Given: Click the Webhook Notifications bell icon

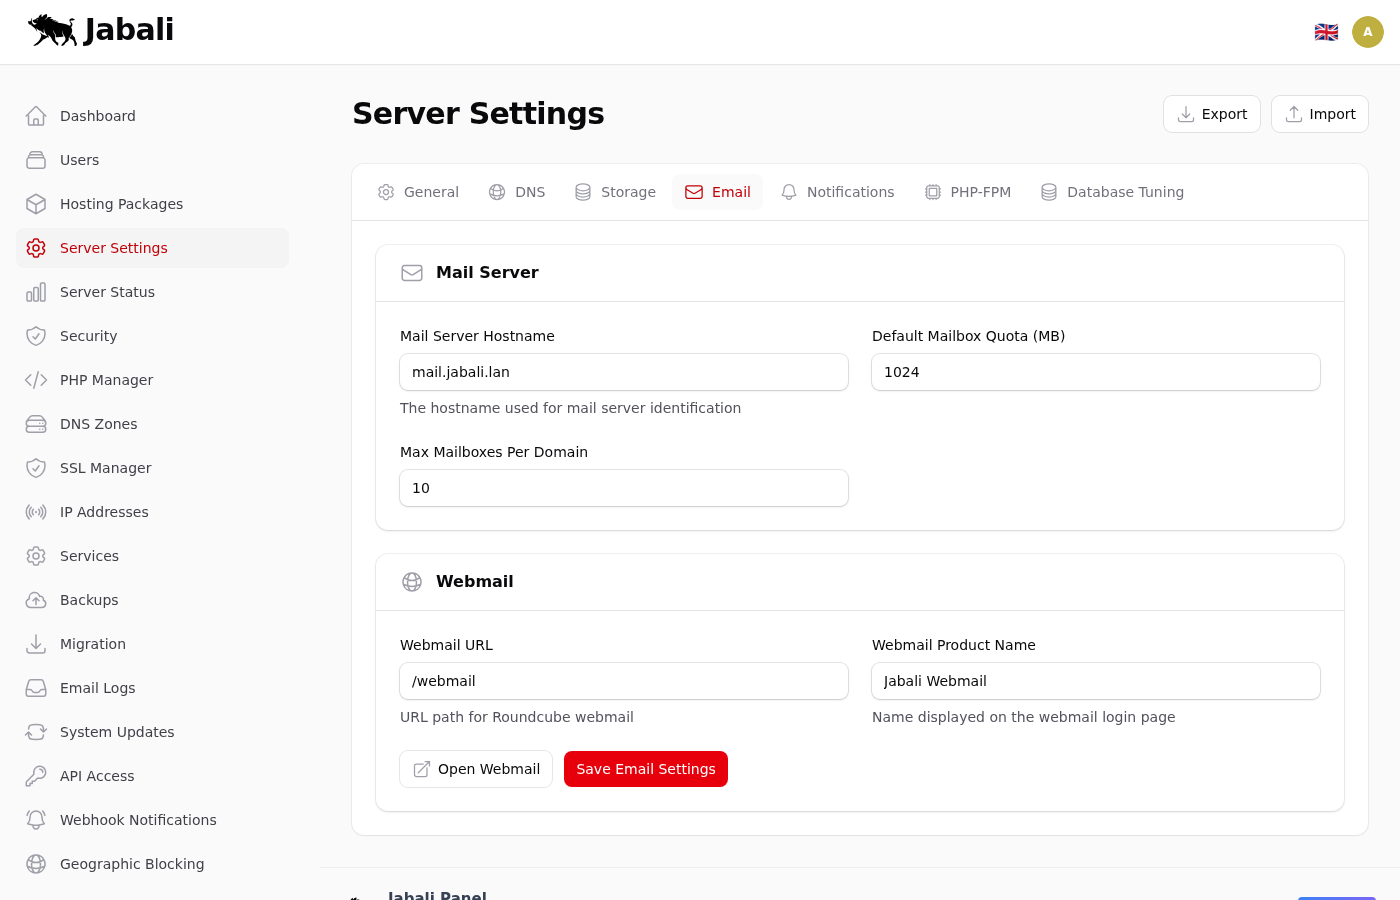Looking at the screenshot, I should pyautogui.click(x=36, y=820).
